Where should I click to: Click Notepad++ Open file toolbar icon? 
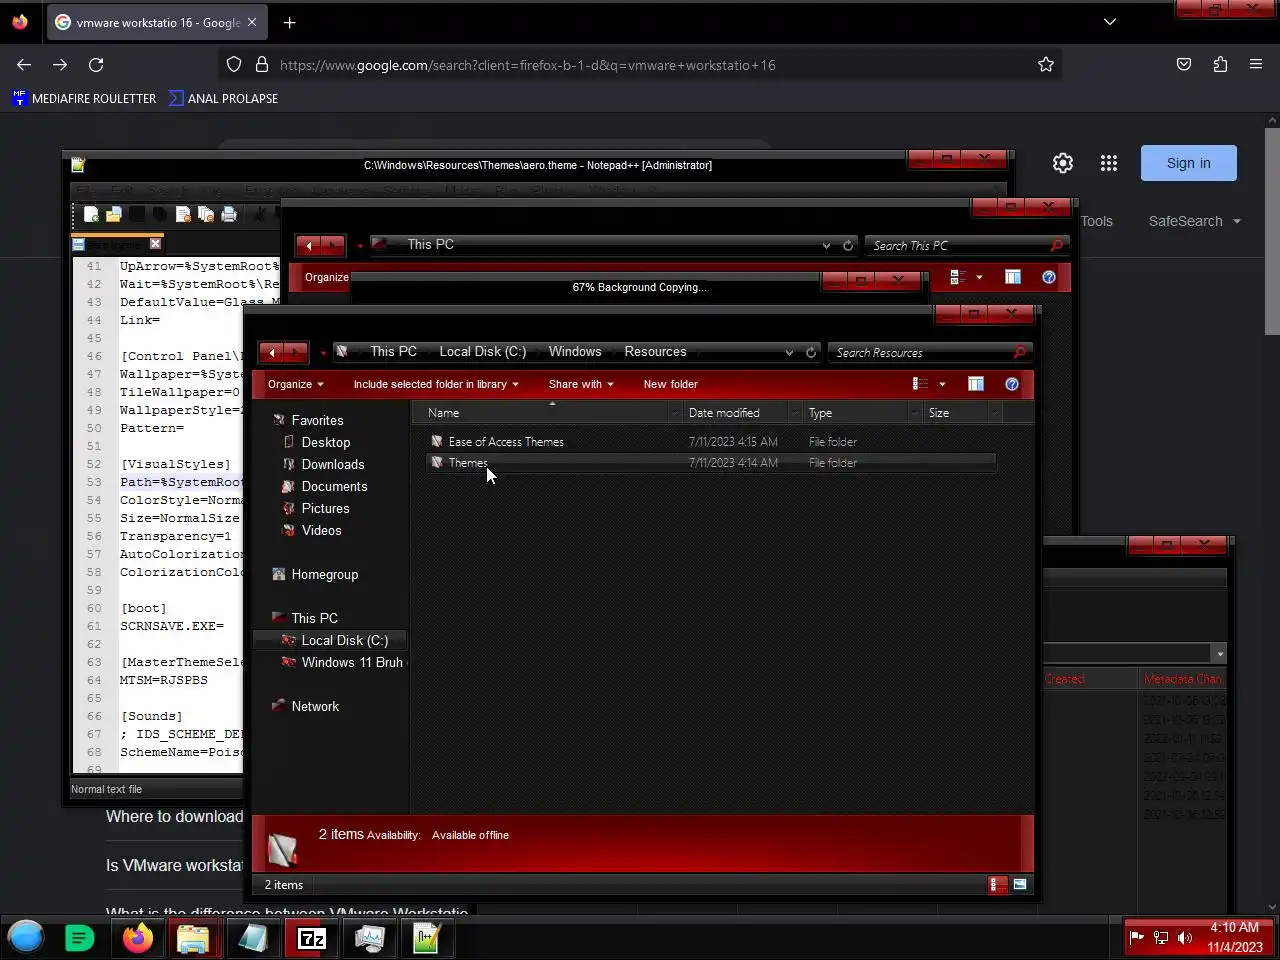coord(114,214)
